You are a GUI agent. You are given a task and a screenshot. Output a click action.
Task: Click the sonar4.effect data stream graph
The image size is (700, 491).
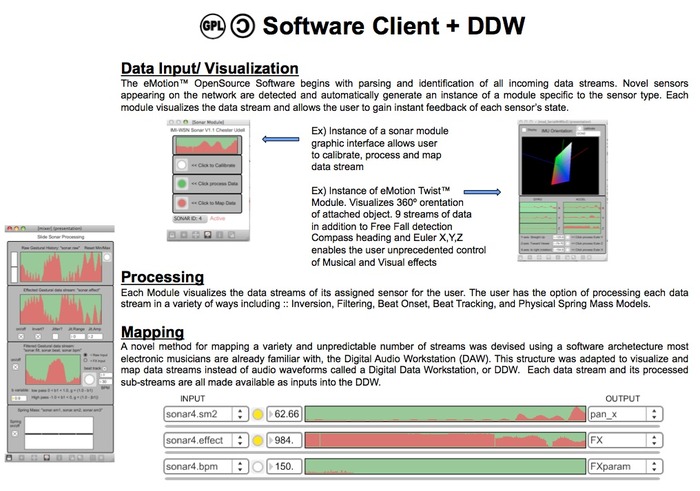445,441
